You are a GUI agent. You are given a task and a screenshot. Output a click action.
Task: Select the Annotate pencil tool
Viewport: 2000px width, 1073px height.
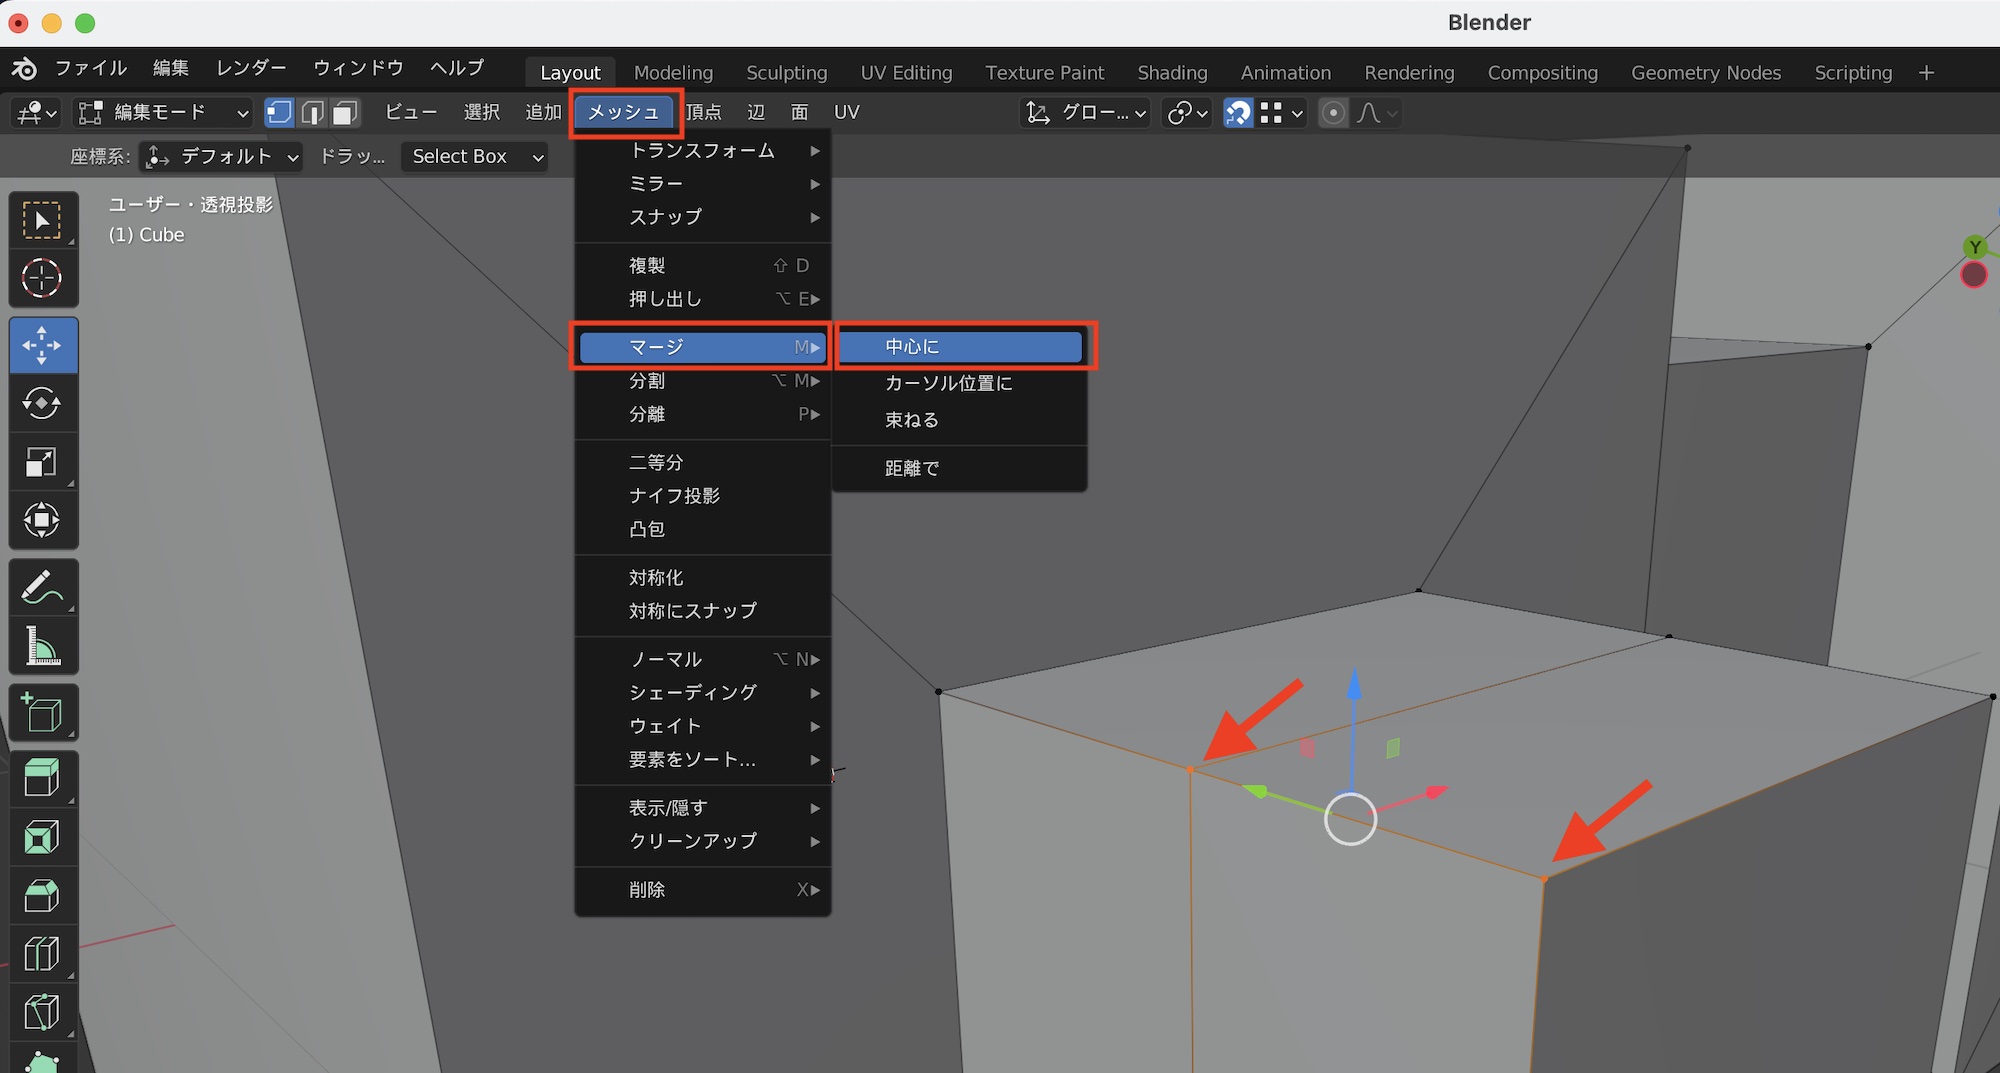(42, 588)
